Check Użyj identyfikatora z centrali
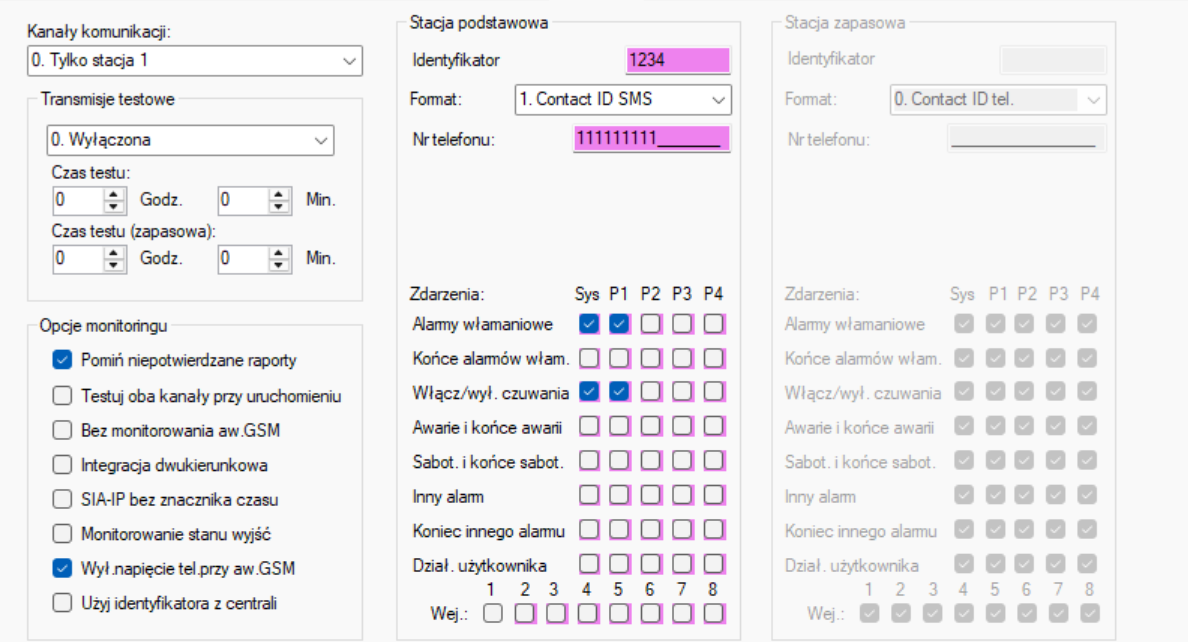The width and height of the screenshot is (1188, 642). click(x=62, y=603)
